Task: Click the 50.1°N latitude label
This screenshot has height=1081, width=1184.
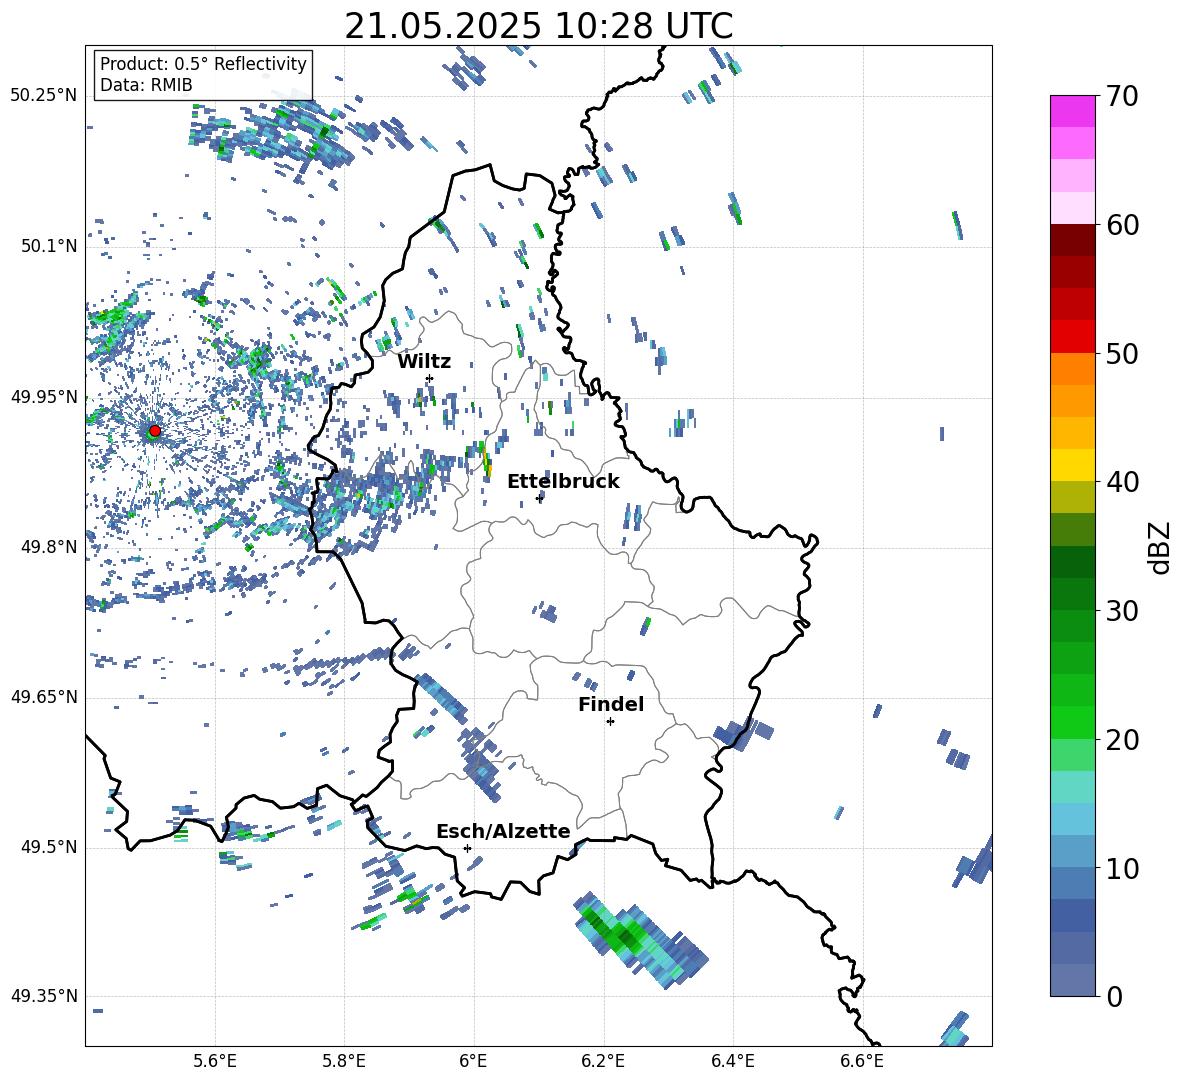Action: (49, 246)
